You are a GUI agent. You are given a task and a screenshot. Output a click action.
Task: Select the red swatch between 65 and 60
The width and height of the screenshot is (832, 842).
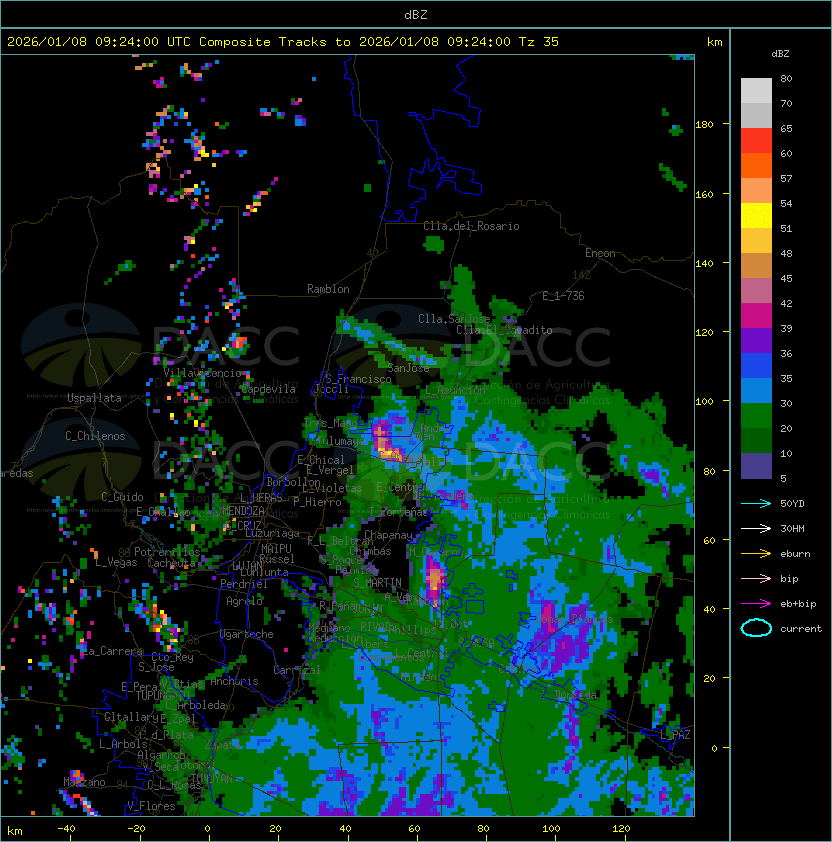tap(756, 140)
